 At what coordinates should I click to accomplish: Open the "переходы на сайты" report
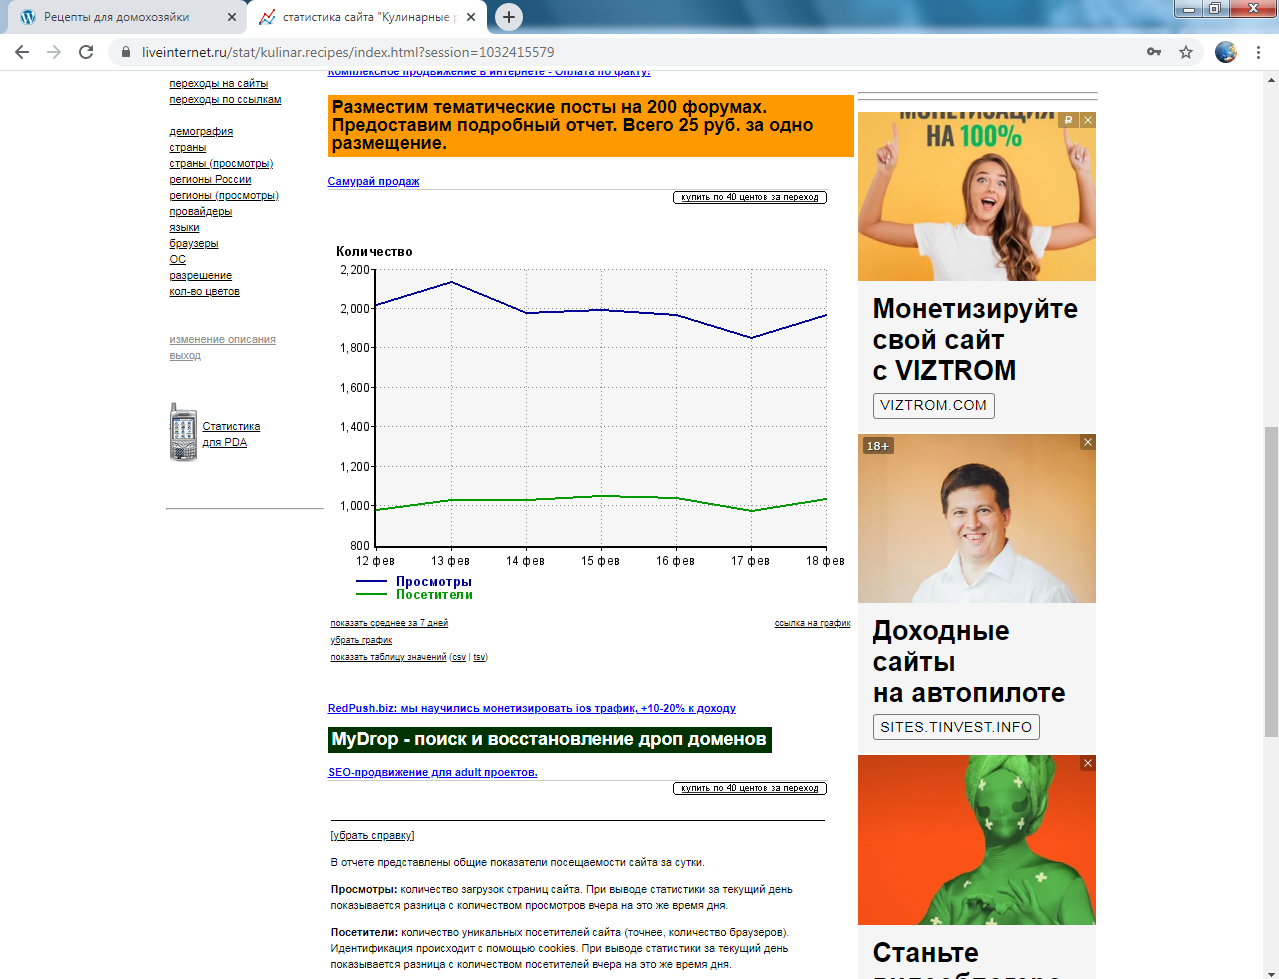pyautogui.click(x=218, y=84)
